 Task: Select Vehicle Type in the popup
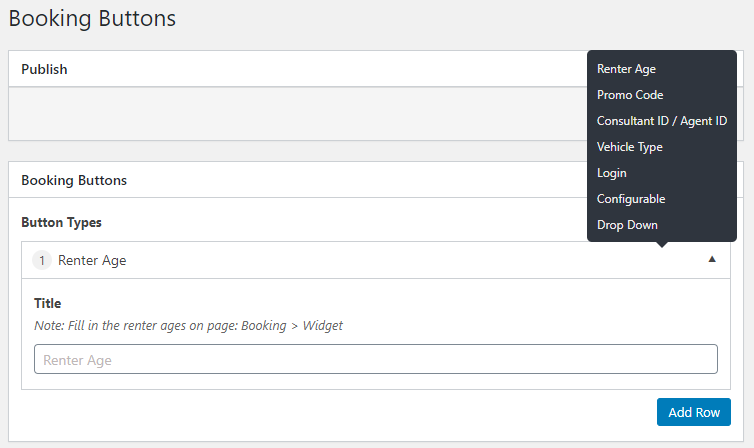point(629,147)
